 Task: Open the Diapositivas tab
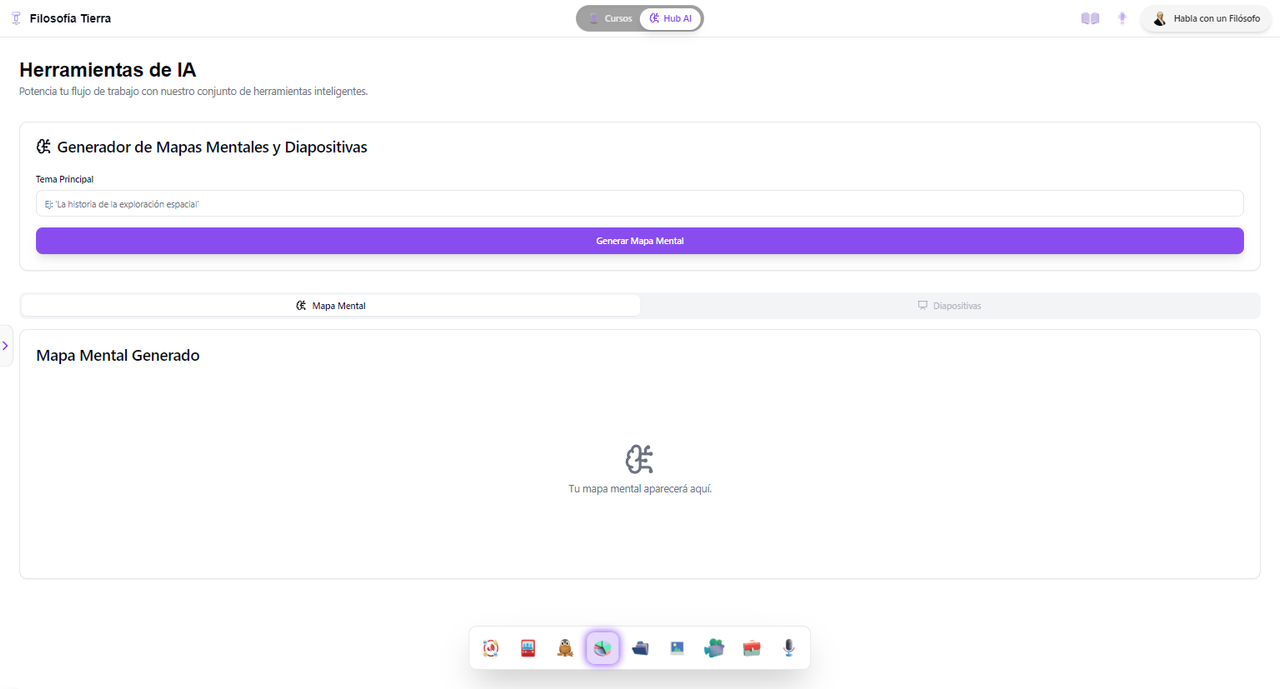click(949, 306)
